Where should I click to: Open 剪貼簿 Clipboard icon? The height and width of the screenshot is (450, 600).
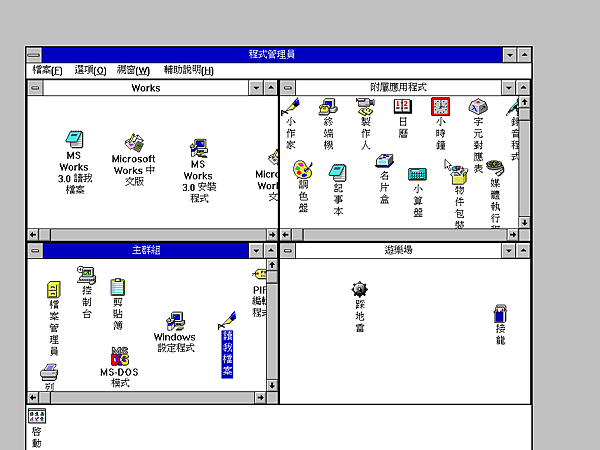point(117,287)
